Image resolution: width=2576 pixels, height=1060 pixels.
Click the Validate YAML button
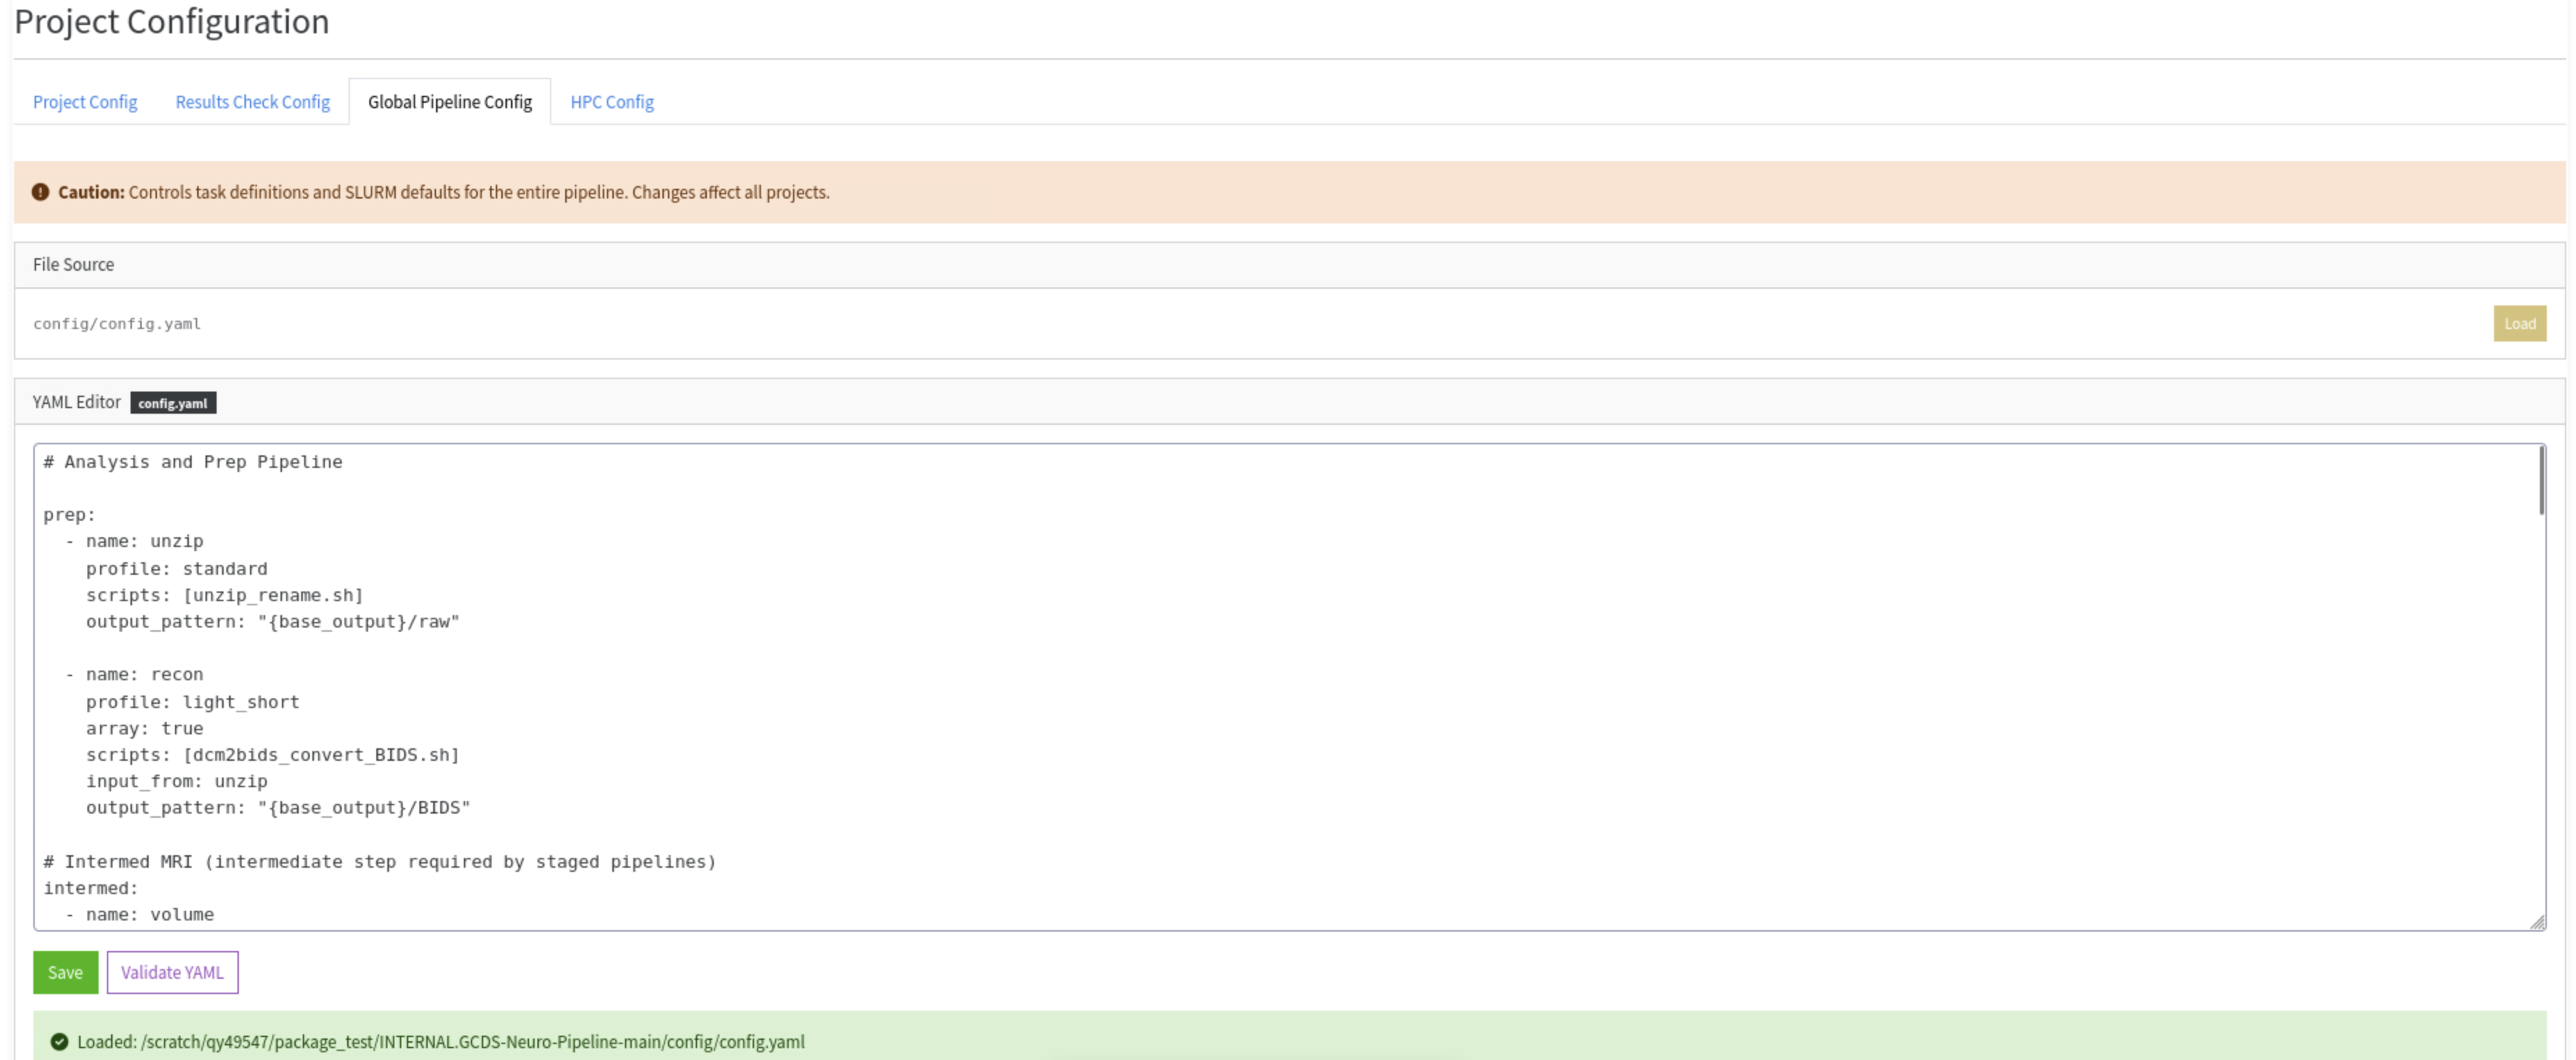tap(172, 972)
